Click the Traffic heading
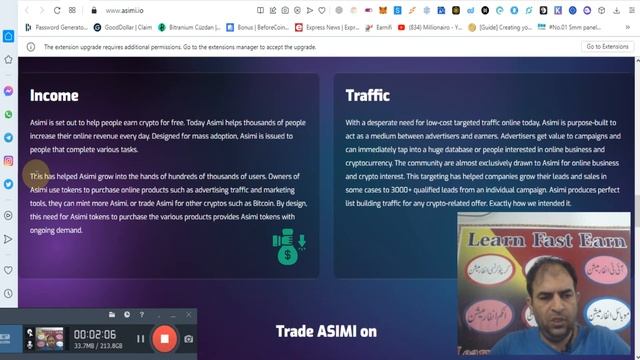640x360 pixels. [x=367, y=96]
